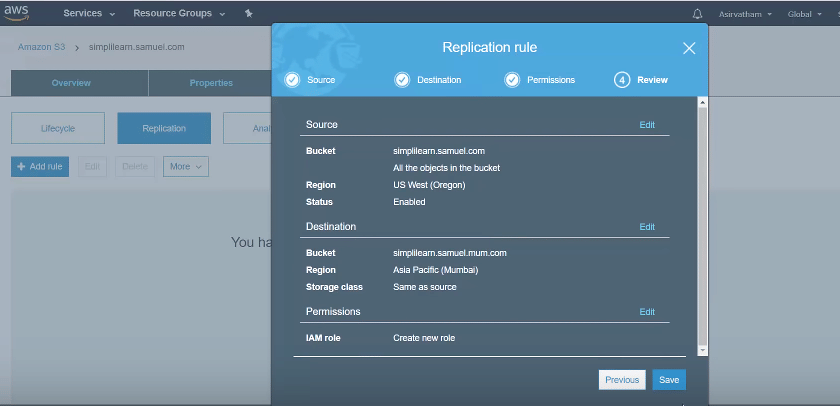This screenshot has height=406, width=840.
Task: Open the Amazon S3 breadcrumb link
Action: tap(41, 47)
